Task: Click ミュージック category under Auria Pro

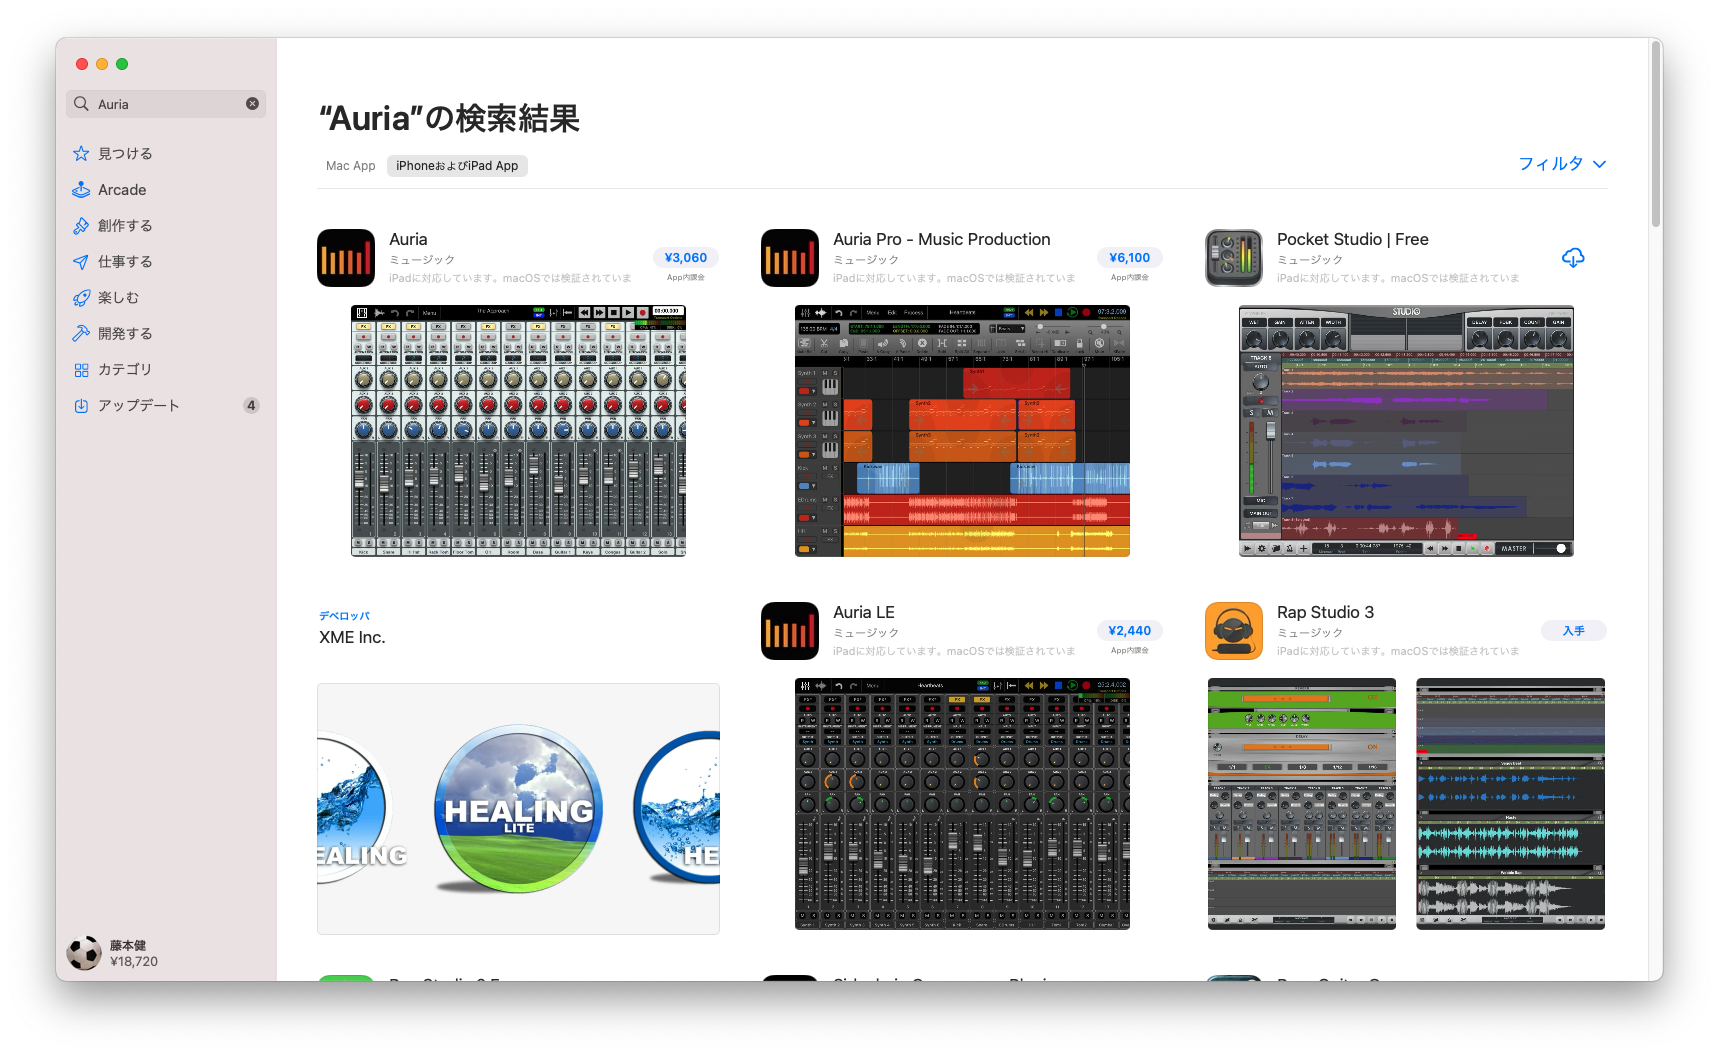Action: pos(866,260)
